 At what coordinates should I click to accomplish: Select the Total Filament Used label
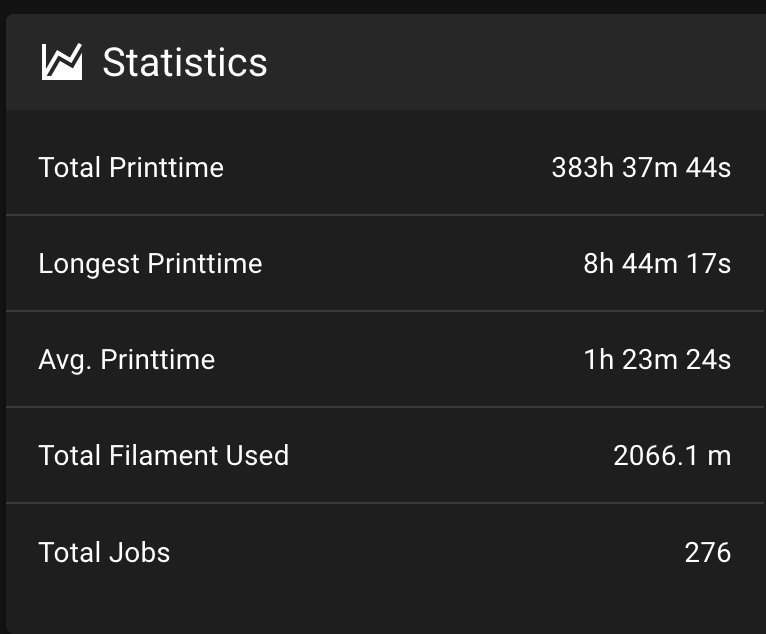tap(164, 456)
